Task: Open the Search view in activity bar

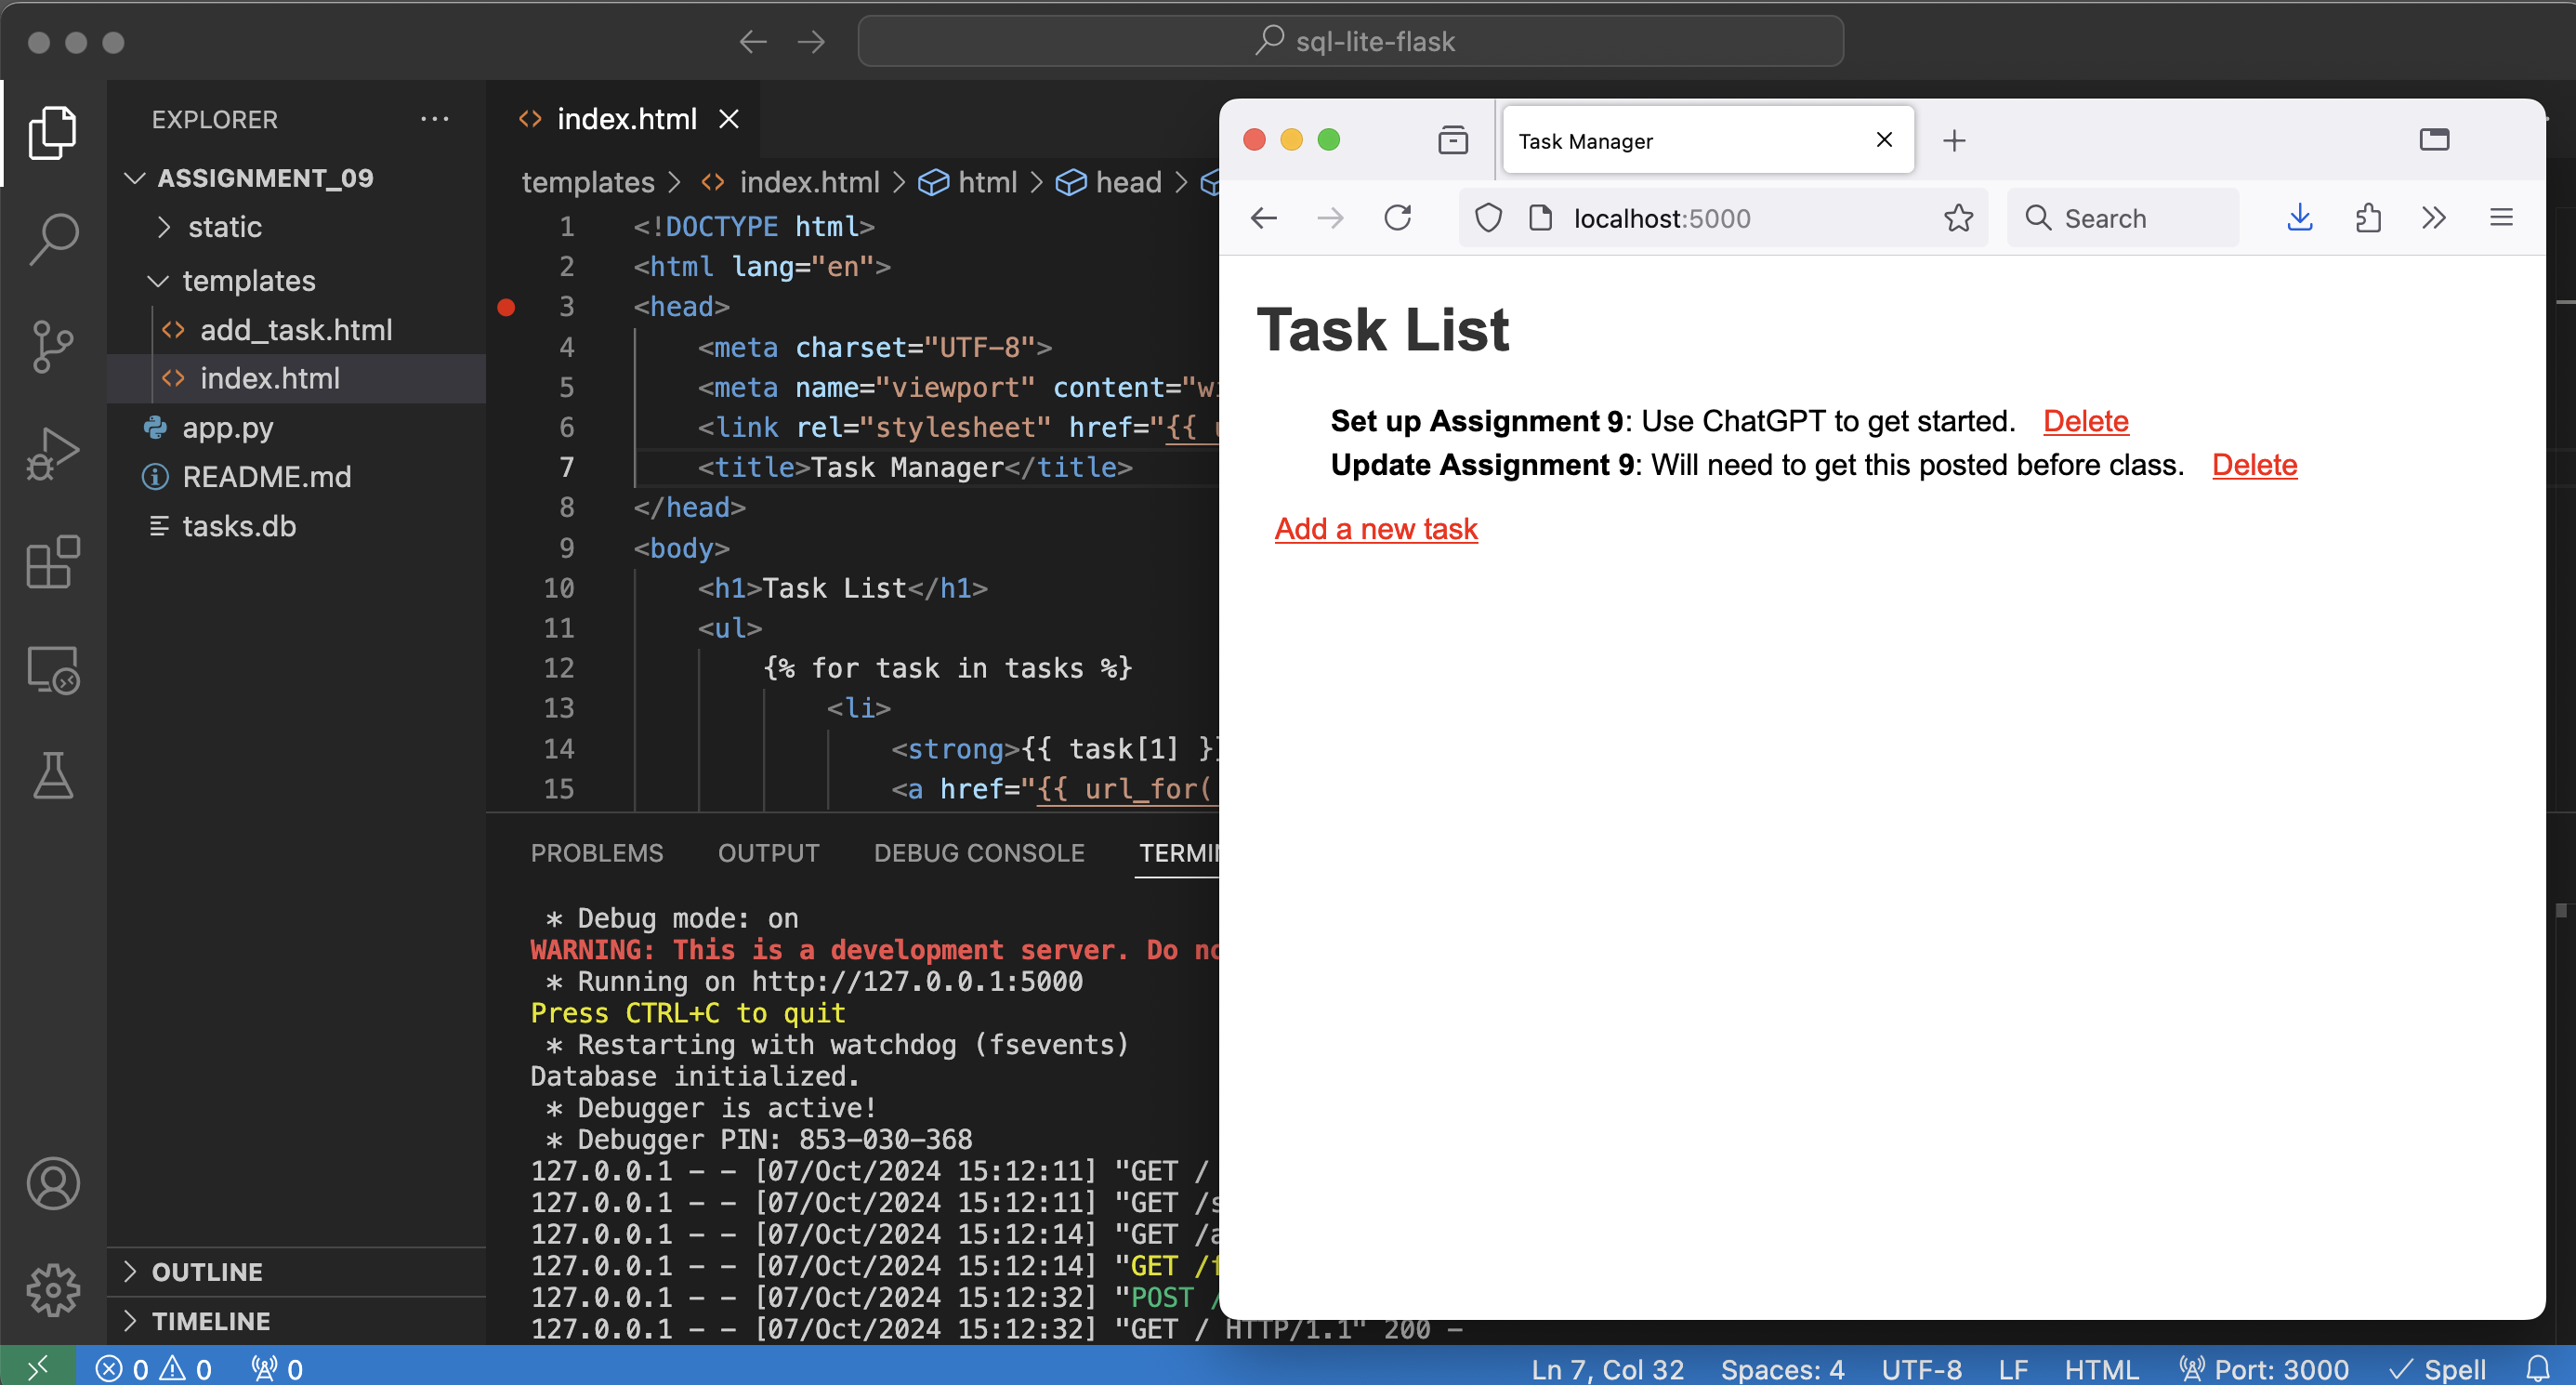Action: point(52,239)
